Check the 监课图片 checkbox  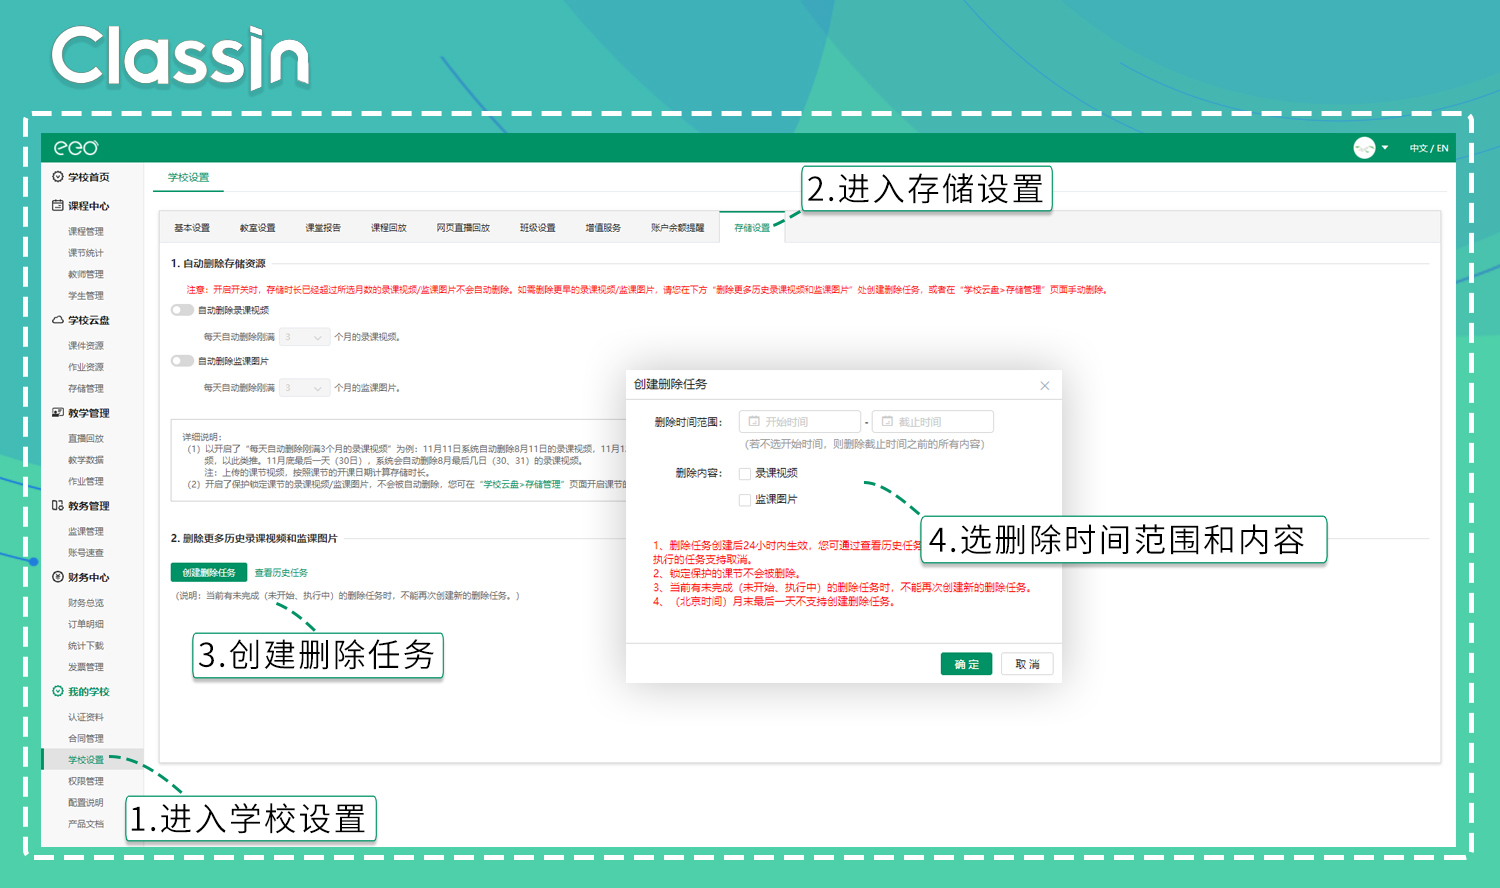click(x=745, y=500)
